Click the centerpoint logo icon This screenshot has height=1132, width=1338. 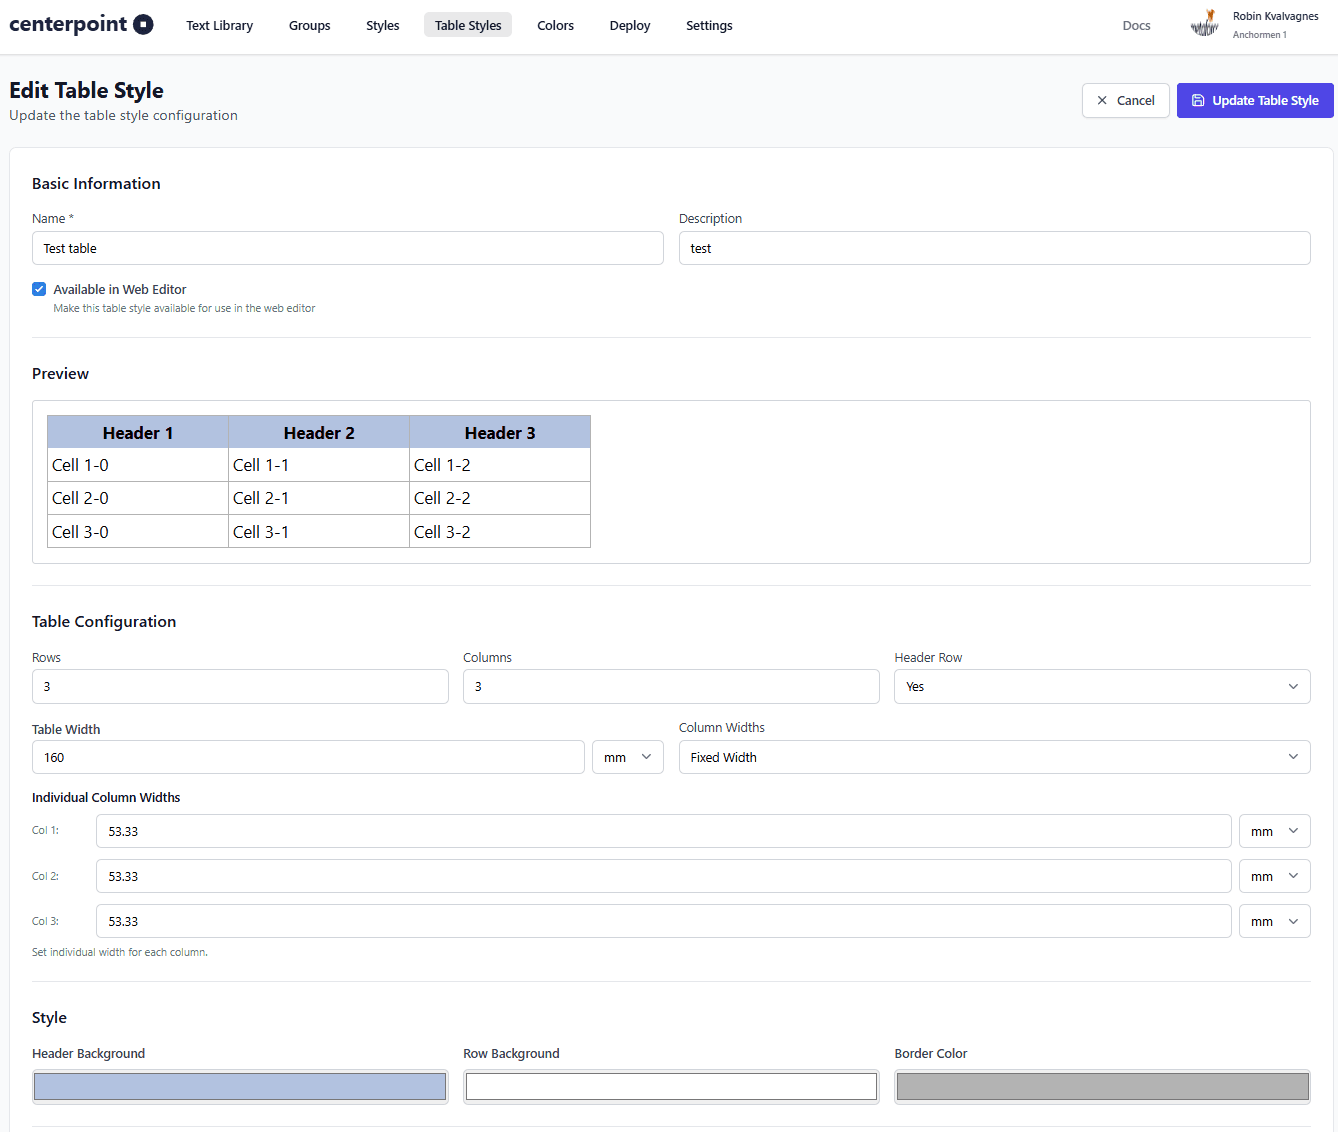(143, 25)
